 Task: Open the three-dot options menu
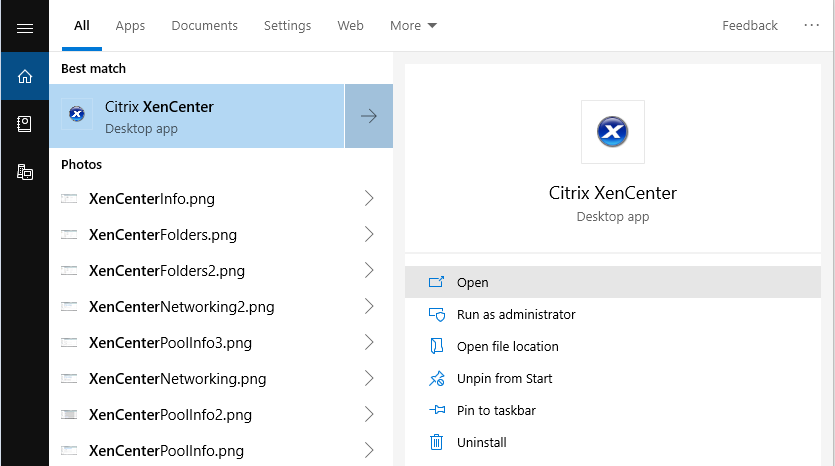tap(811, 26)
